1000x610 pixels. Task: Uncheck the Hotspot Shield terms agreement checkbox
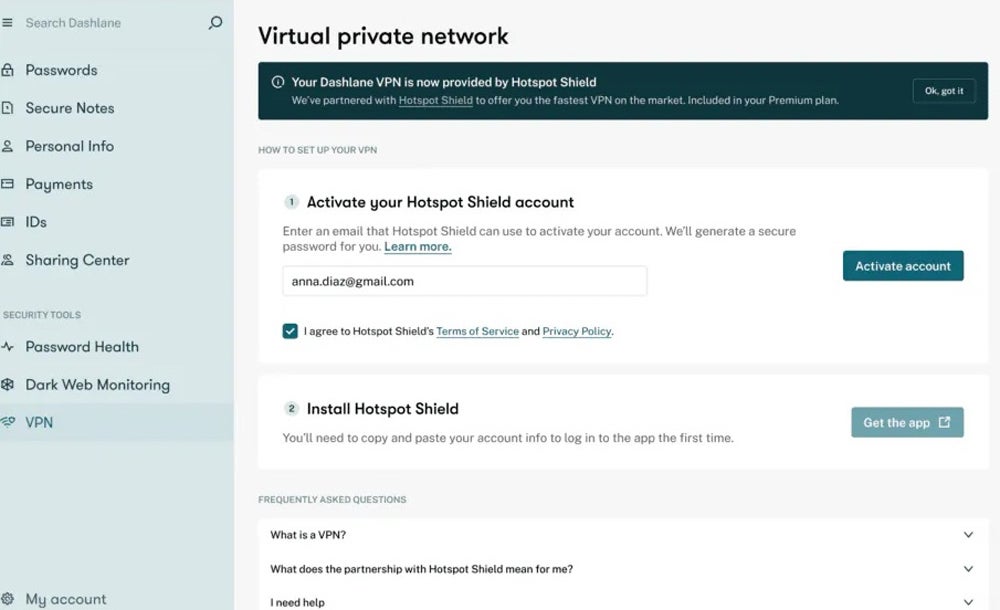coord(290,331)
